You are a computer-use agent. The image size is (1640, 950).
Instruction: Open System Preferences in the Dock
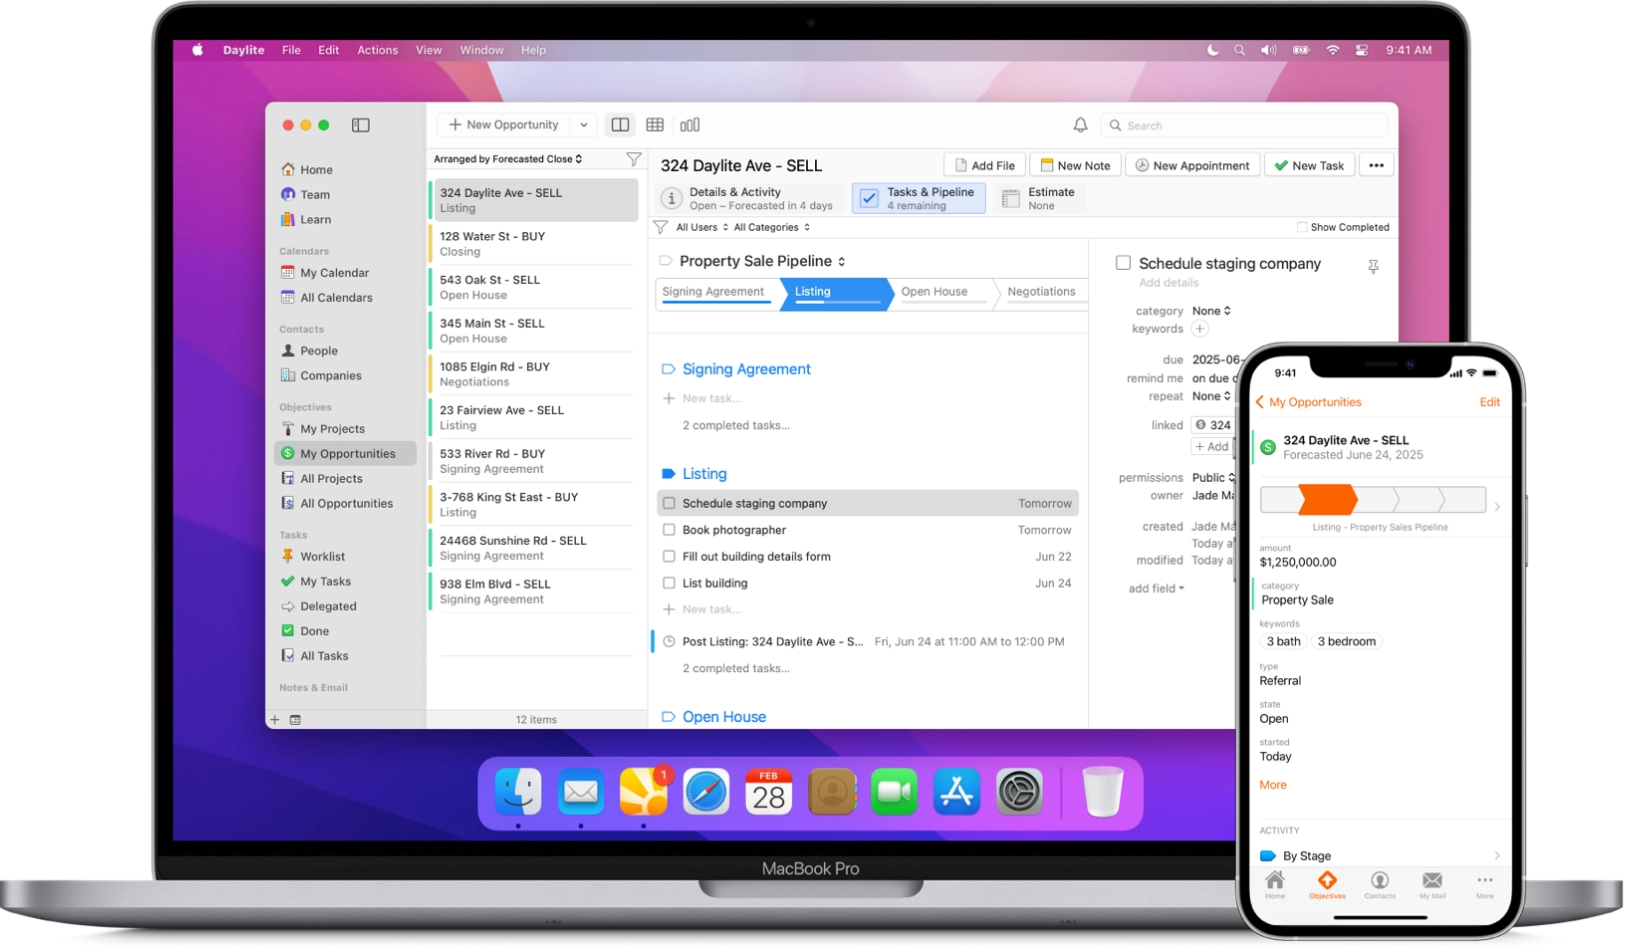(x=1019, y=792)
